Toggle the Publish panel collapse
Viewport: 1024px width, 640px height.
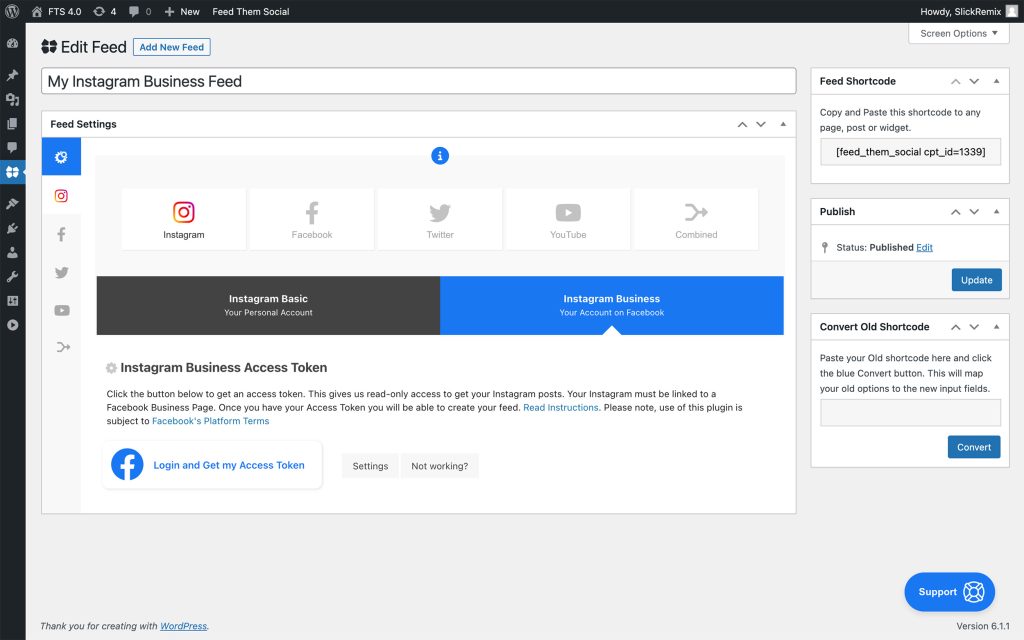tap(997, 212)
